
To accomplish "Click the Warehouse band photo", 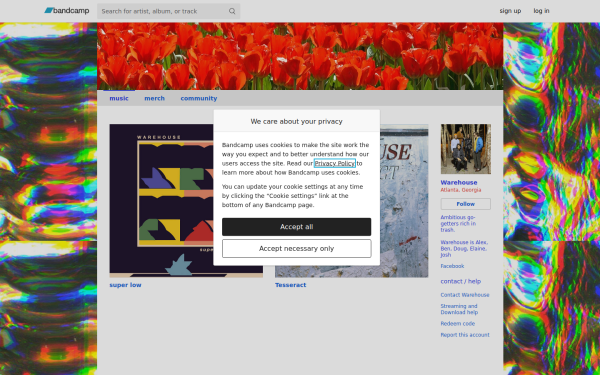I will click(466, 149).
